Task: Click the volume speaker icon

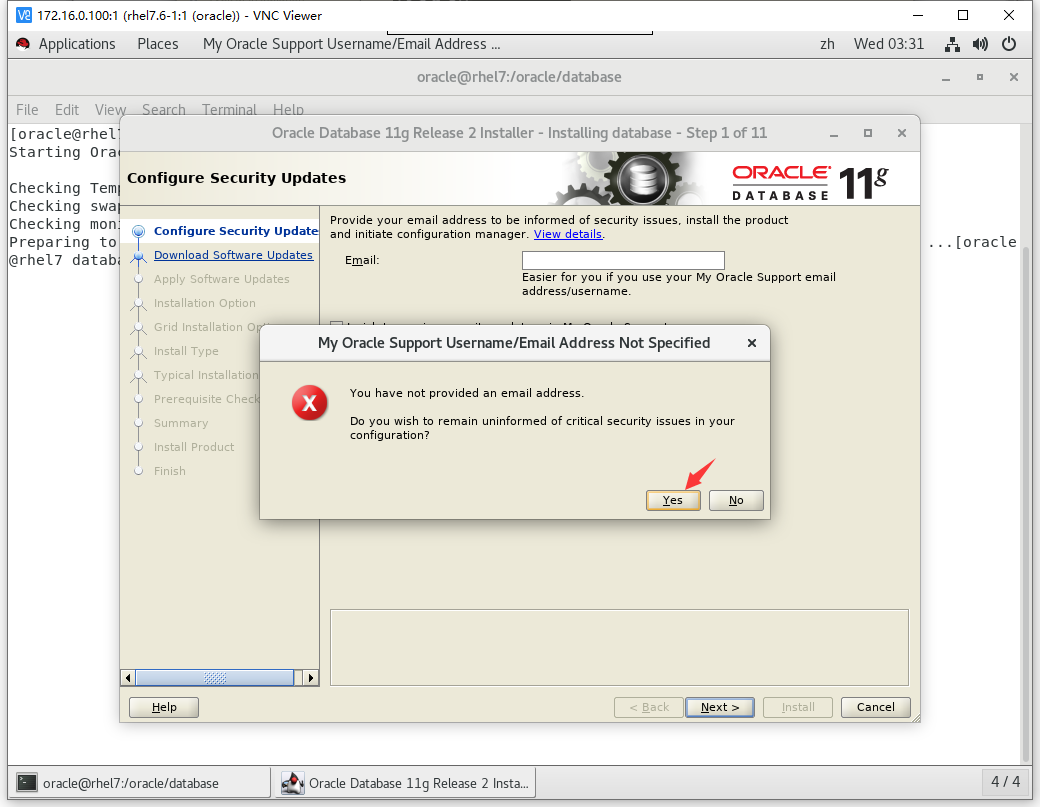Action: 980,44
